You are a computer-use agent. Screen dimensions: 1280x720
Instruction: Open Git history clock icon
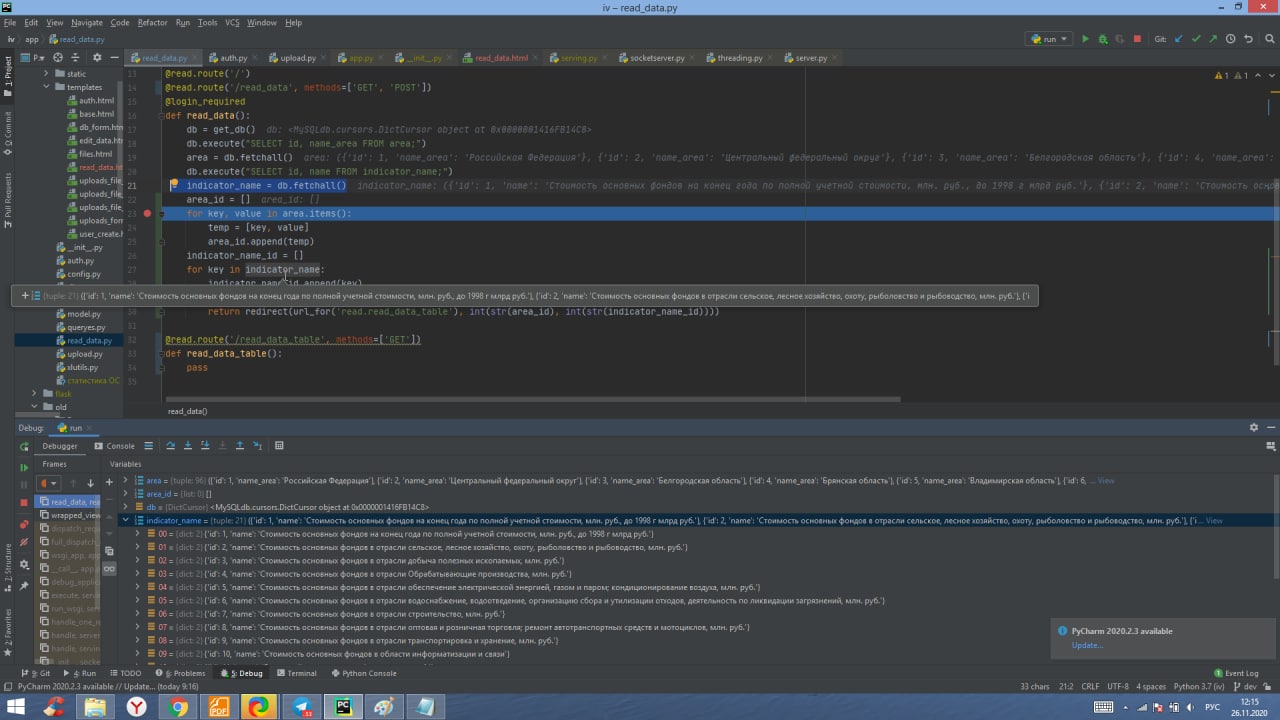[1230, 39]
